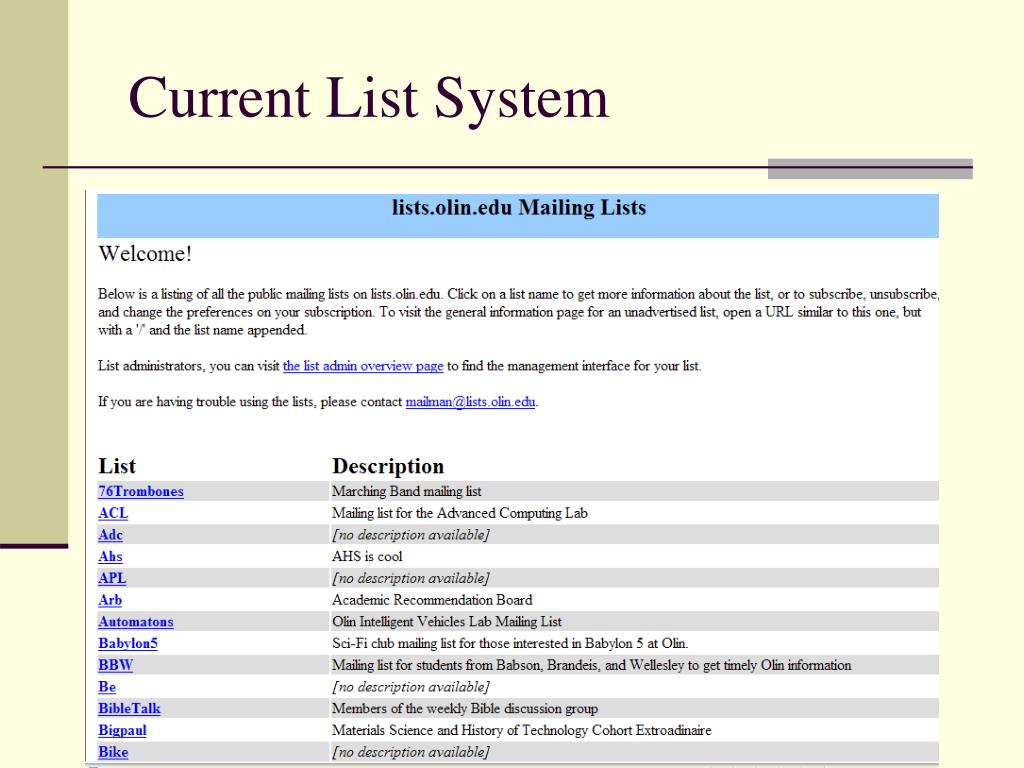Click the 'lists.olin.edu Mailing Lists' header
The width and height of the screenshot is (1024, 768).
coord(519,208)
